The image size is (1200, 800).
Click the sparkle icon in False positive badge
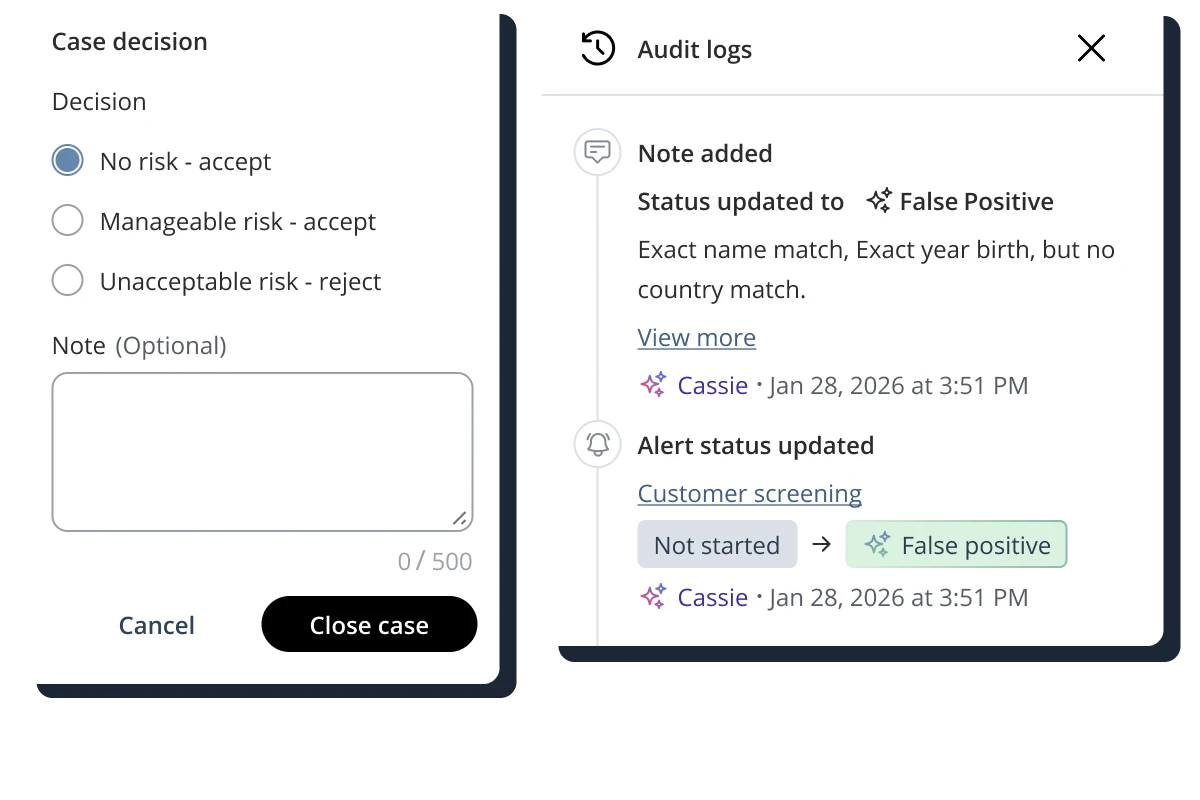pyautogui.click(x=877, y=545)
